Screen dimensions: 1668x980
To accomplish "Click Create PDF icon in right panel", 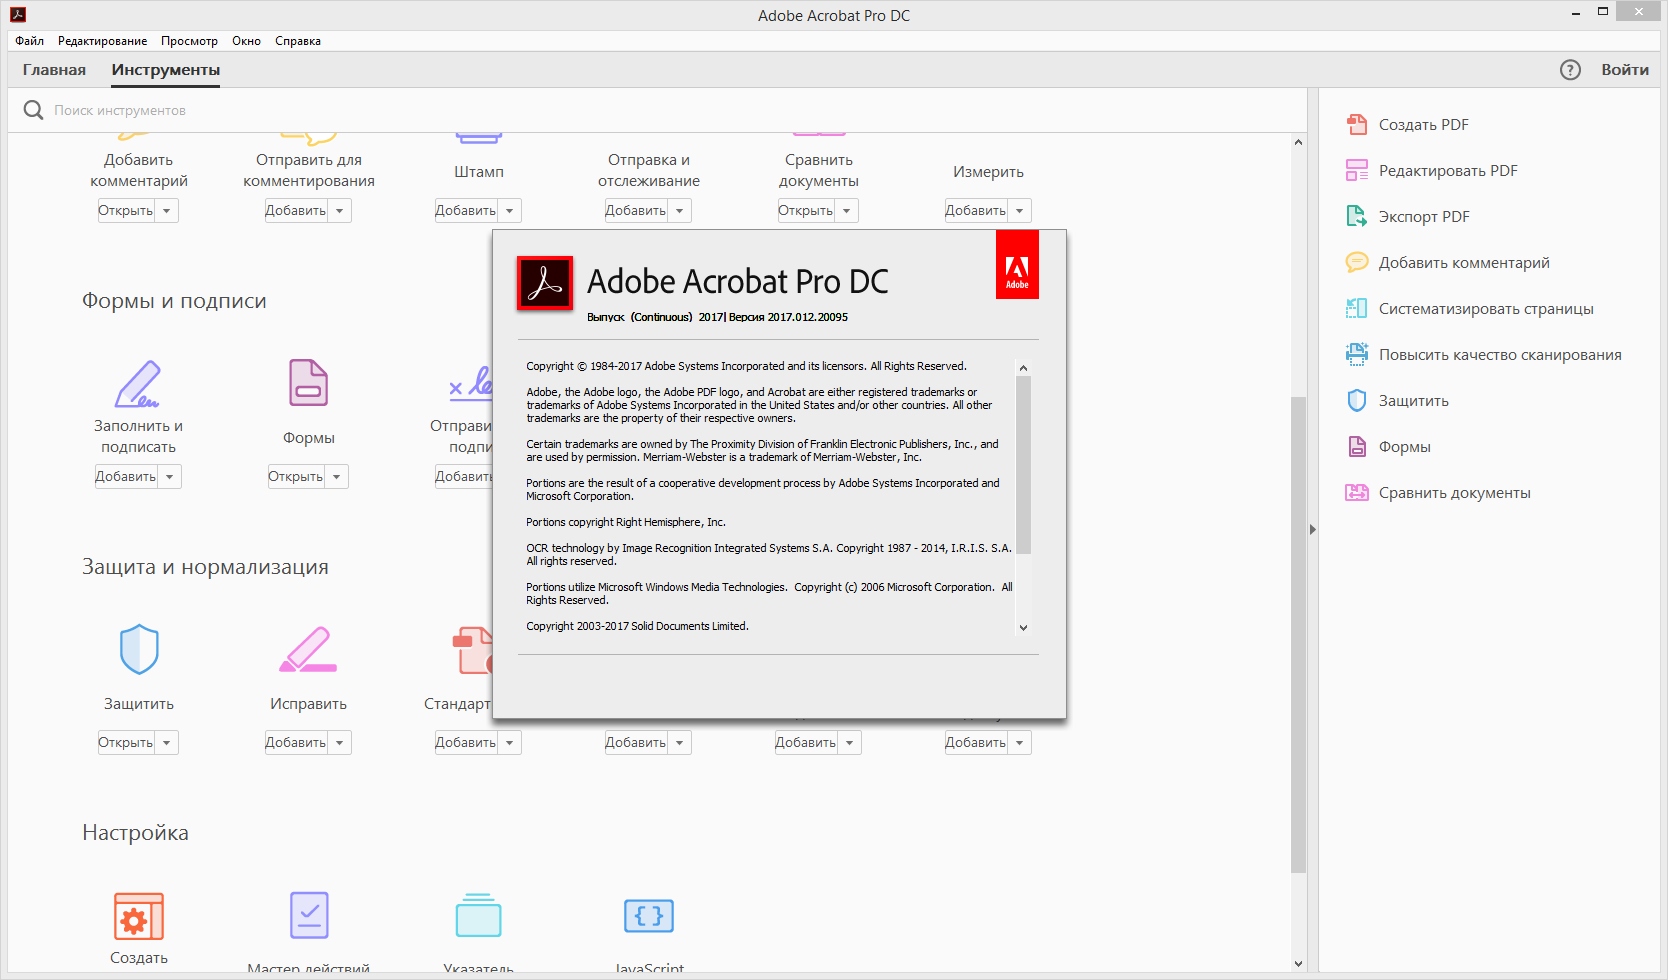I will point(1357,125).
